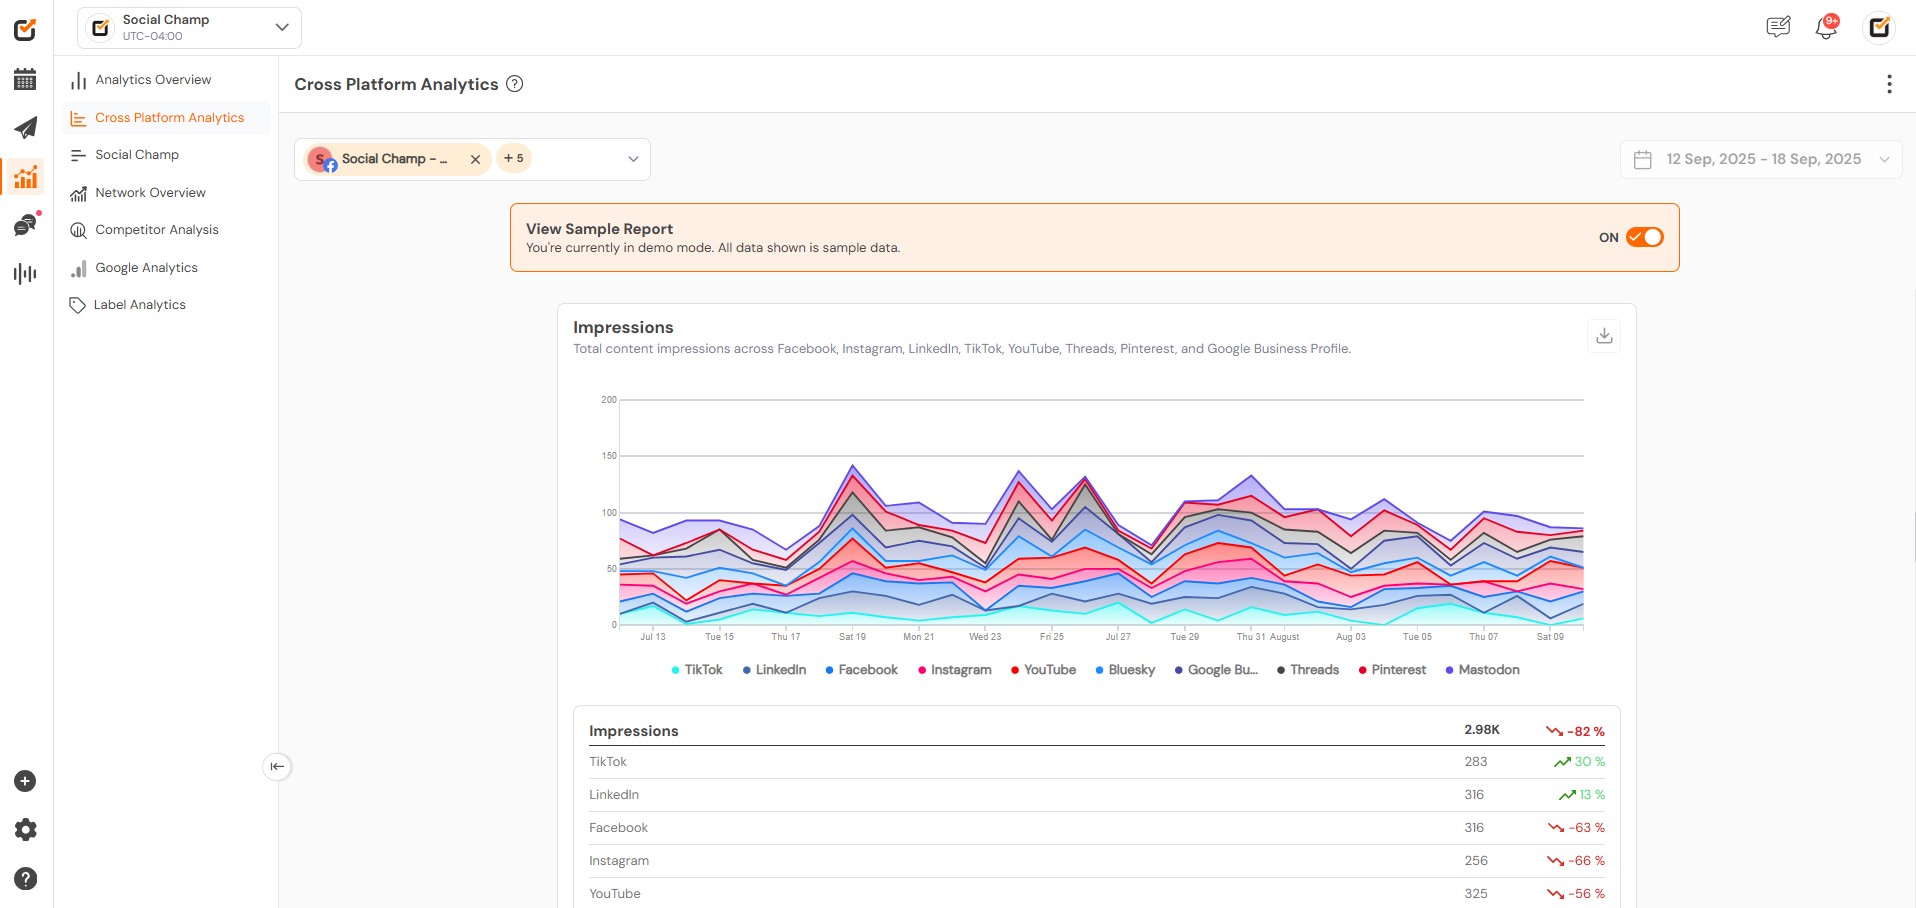
Task: Click the Facebook row in impressions table
Action: tap(1096, 828)
